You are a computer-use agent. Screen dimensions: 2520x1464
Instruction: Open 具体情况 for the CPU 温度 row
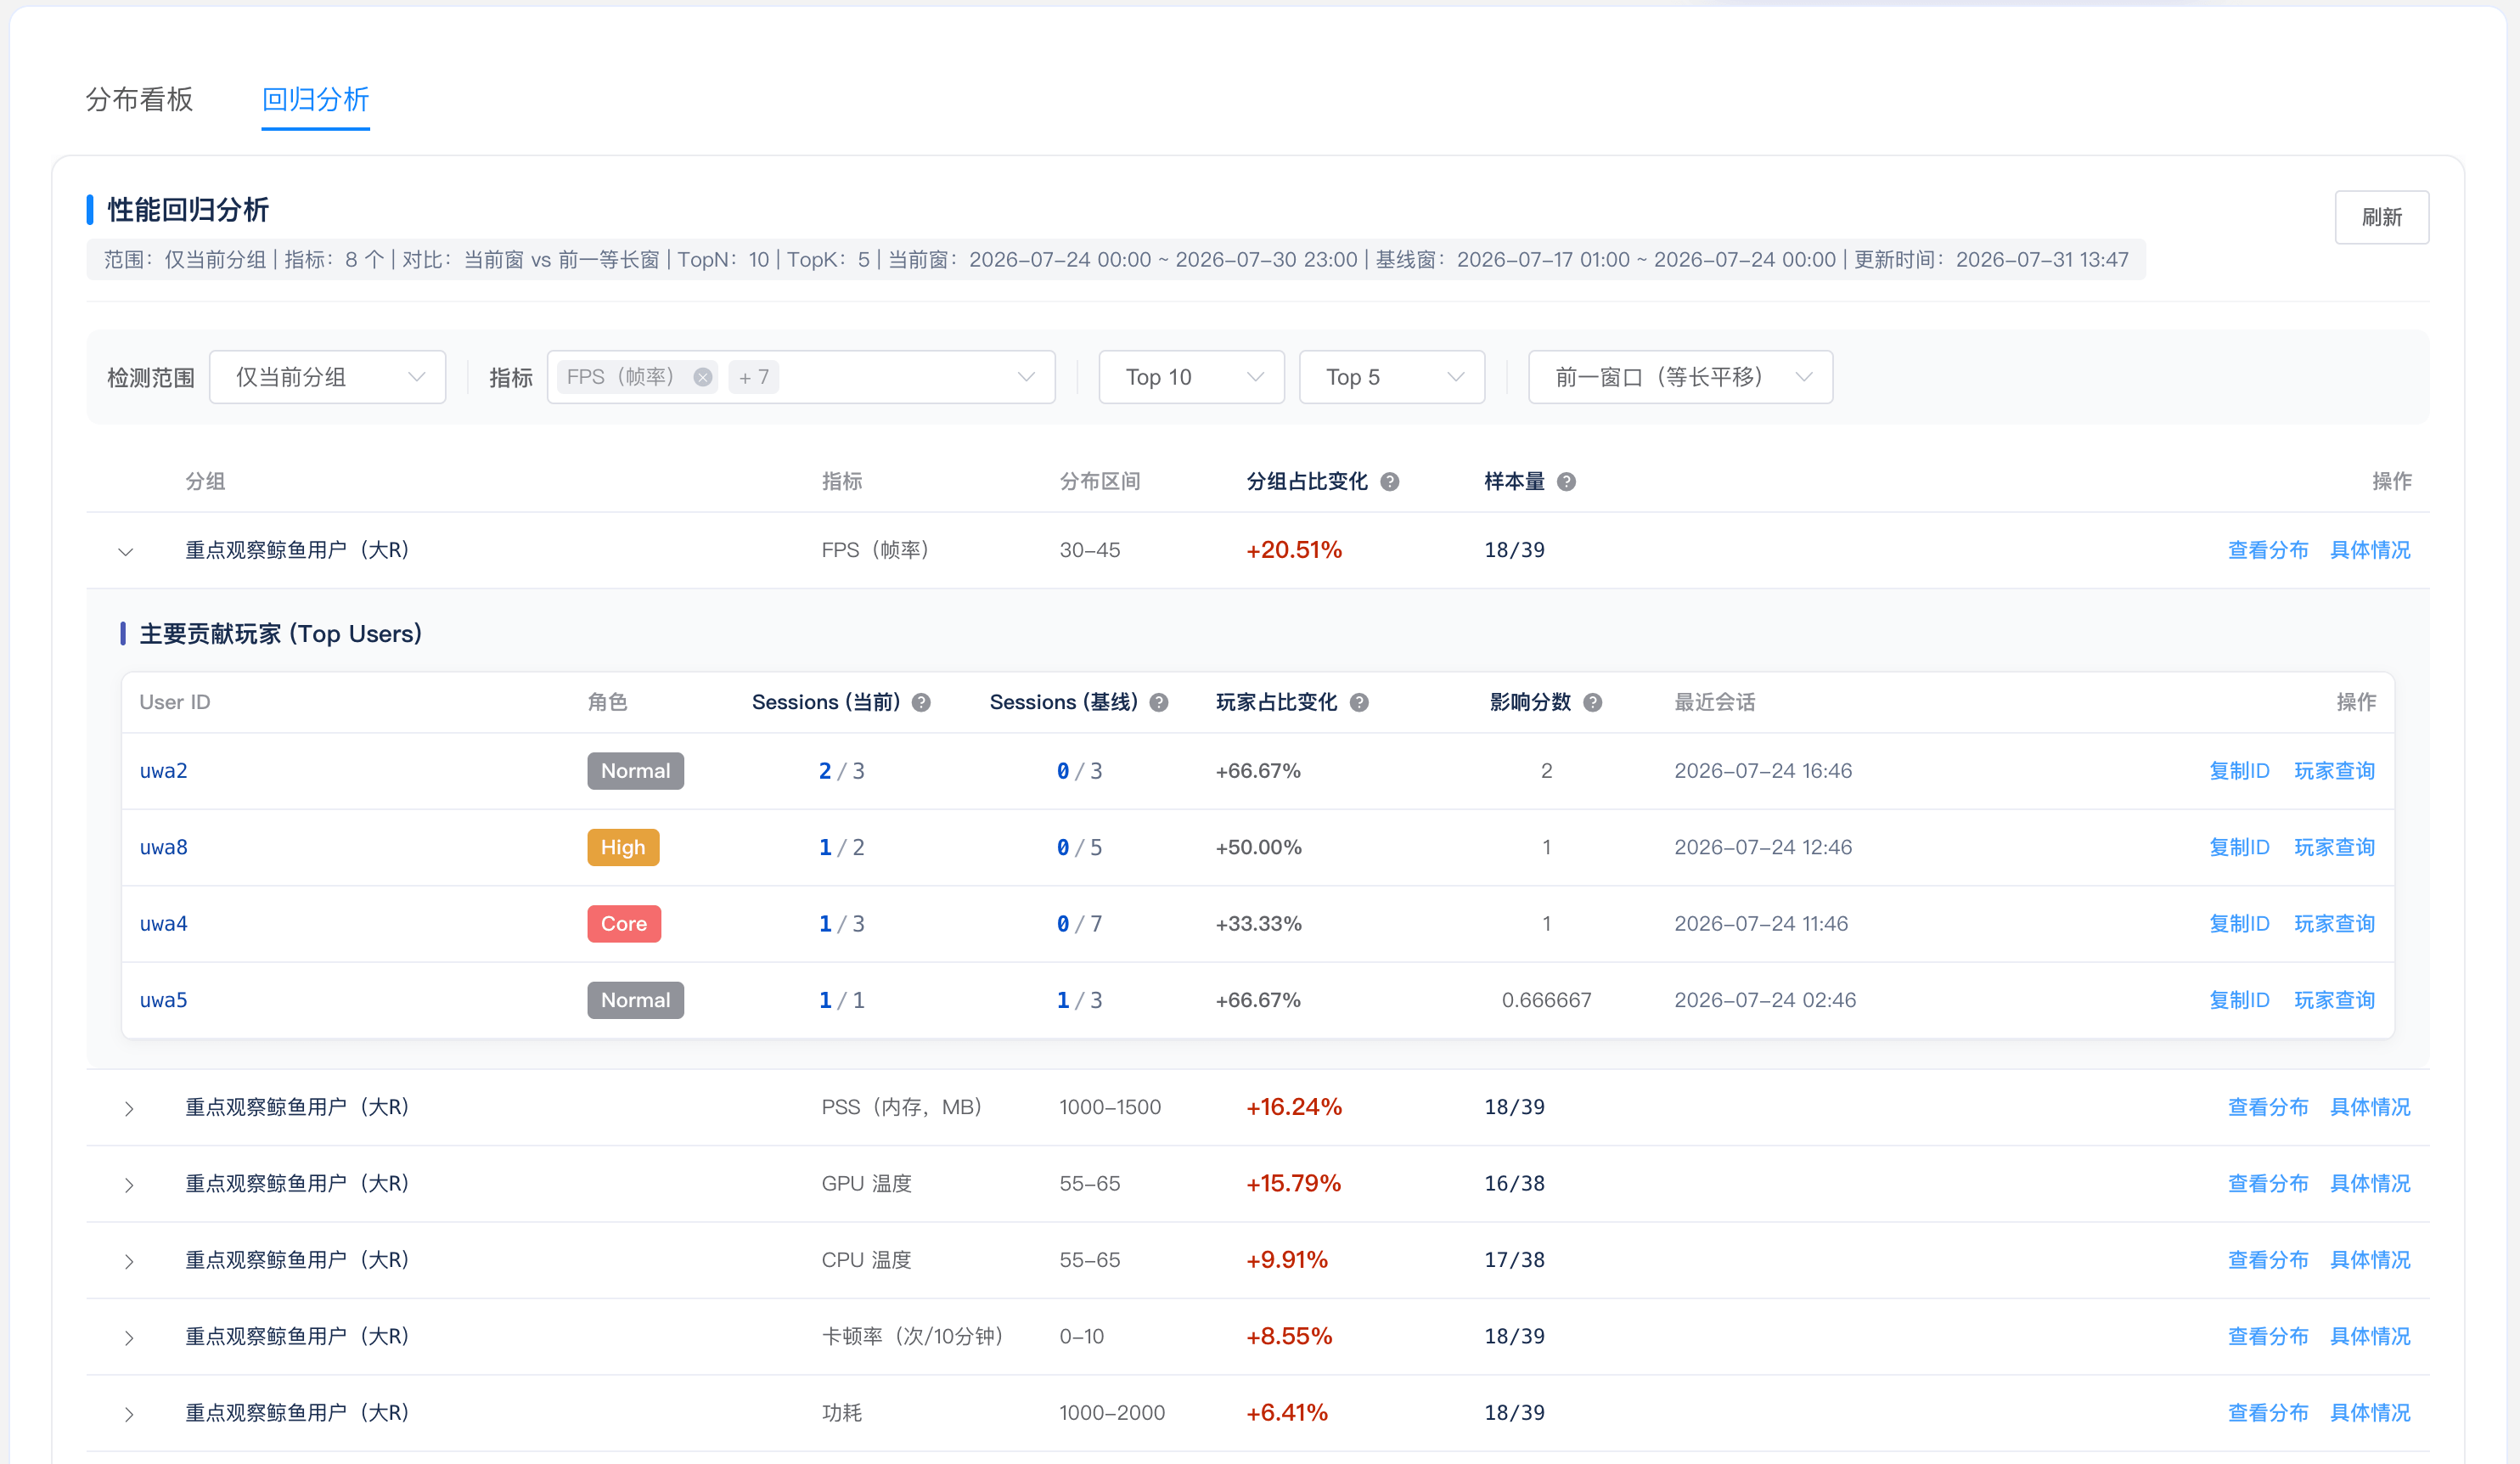pyautogui.click(x=2370, y=1260)
